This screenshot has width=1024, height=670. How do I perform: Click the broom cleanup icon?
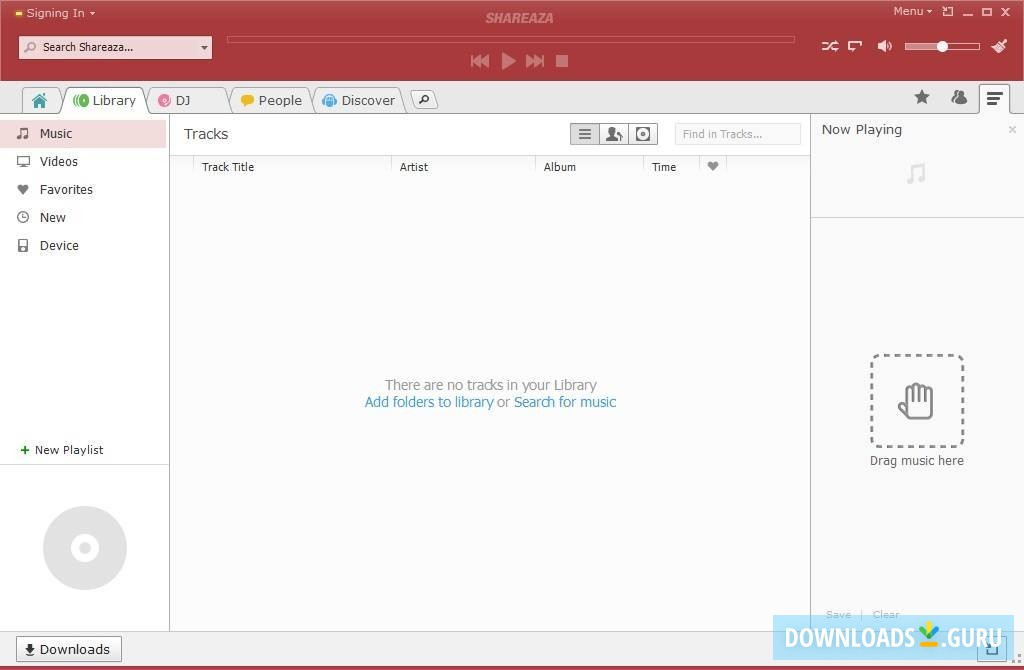(x=999, y=46)
